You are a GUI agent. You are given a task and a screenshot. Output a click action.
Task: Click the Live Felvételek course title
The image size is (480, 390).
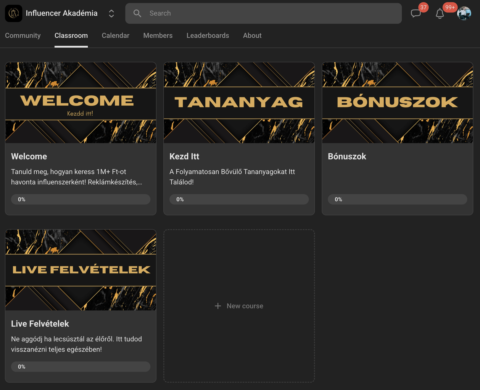[40, 324]
